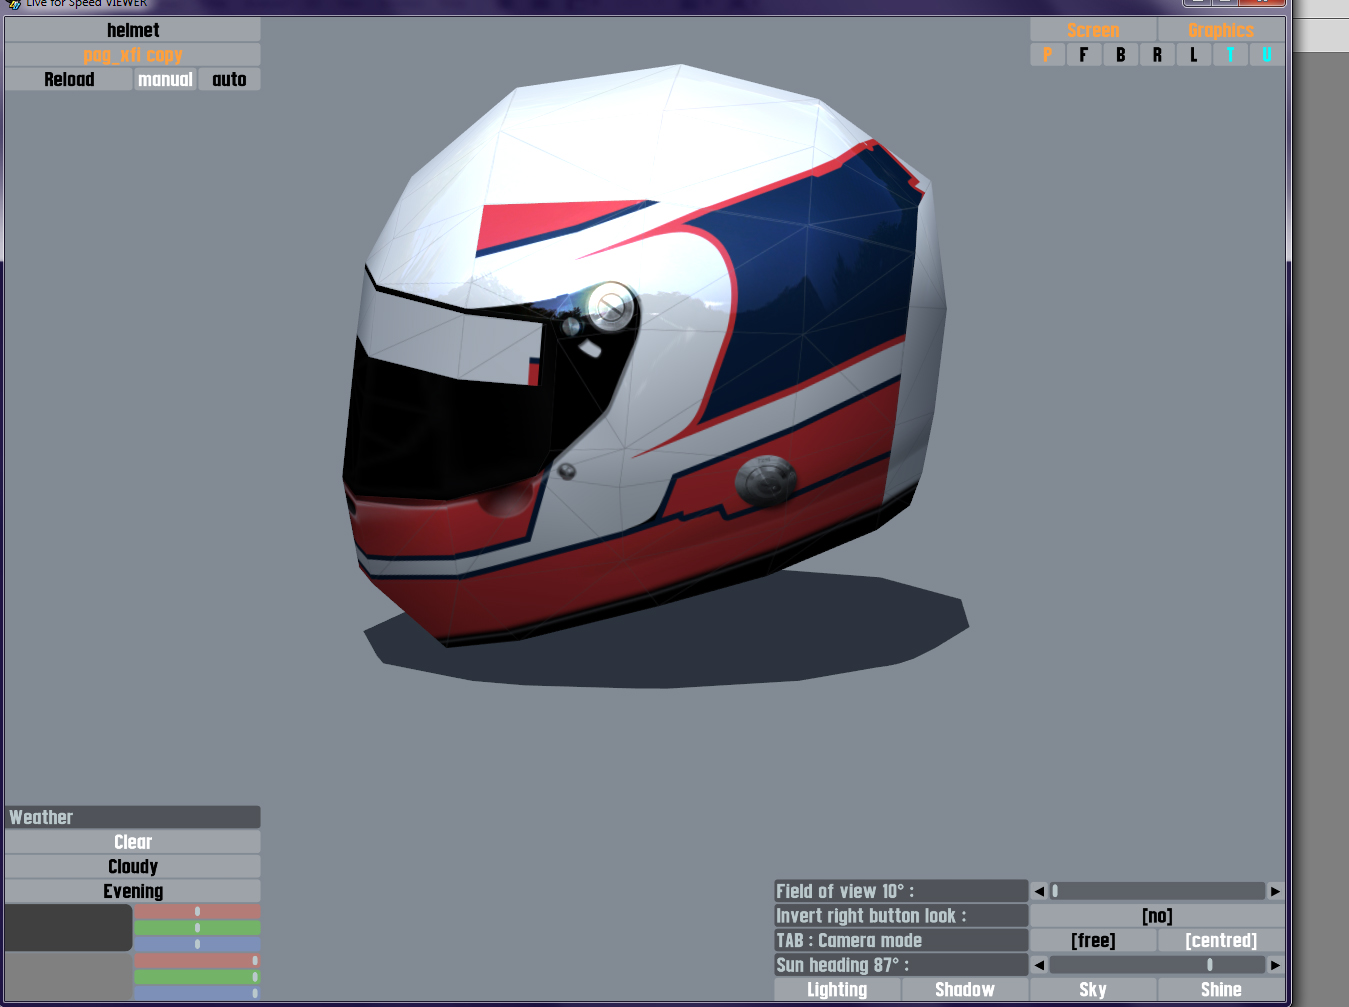Screen dimensions: 1349x1007
Task: Toggle Invert right button look [no]
Action: (1157, 916)
